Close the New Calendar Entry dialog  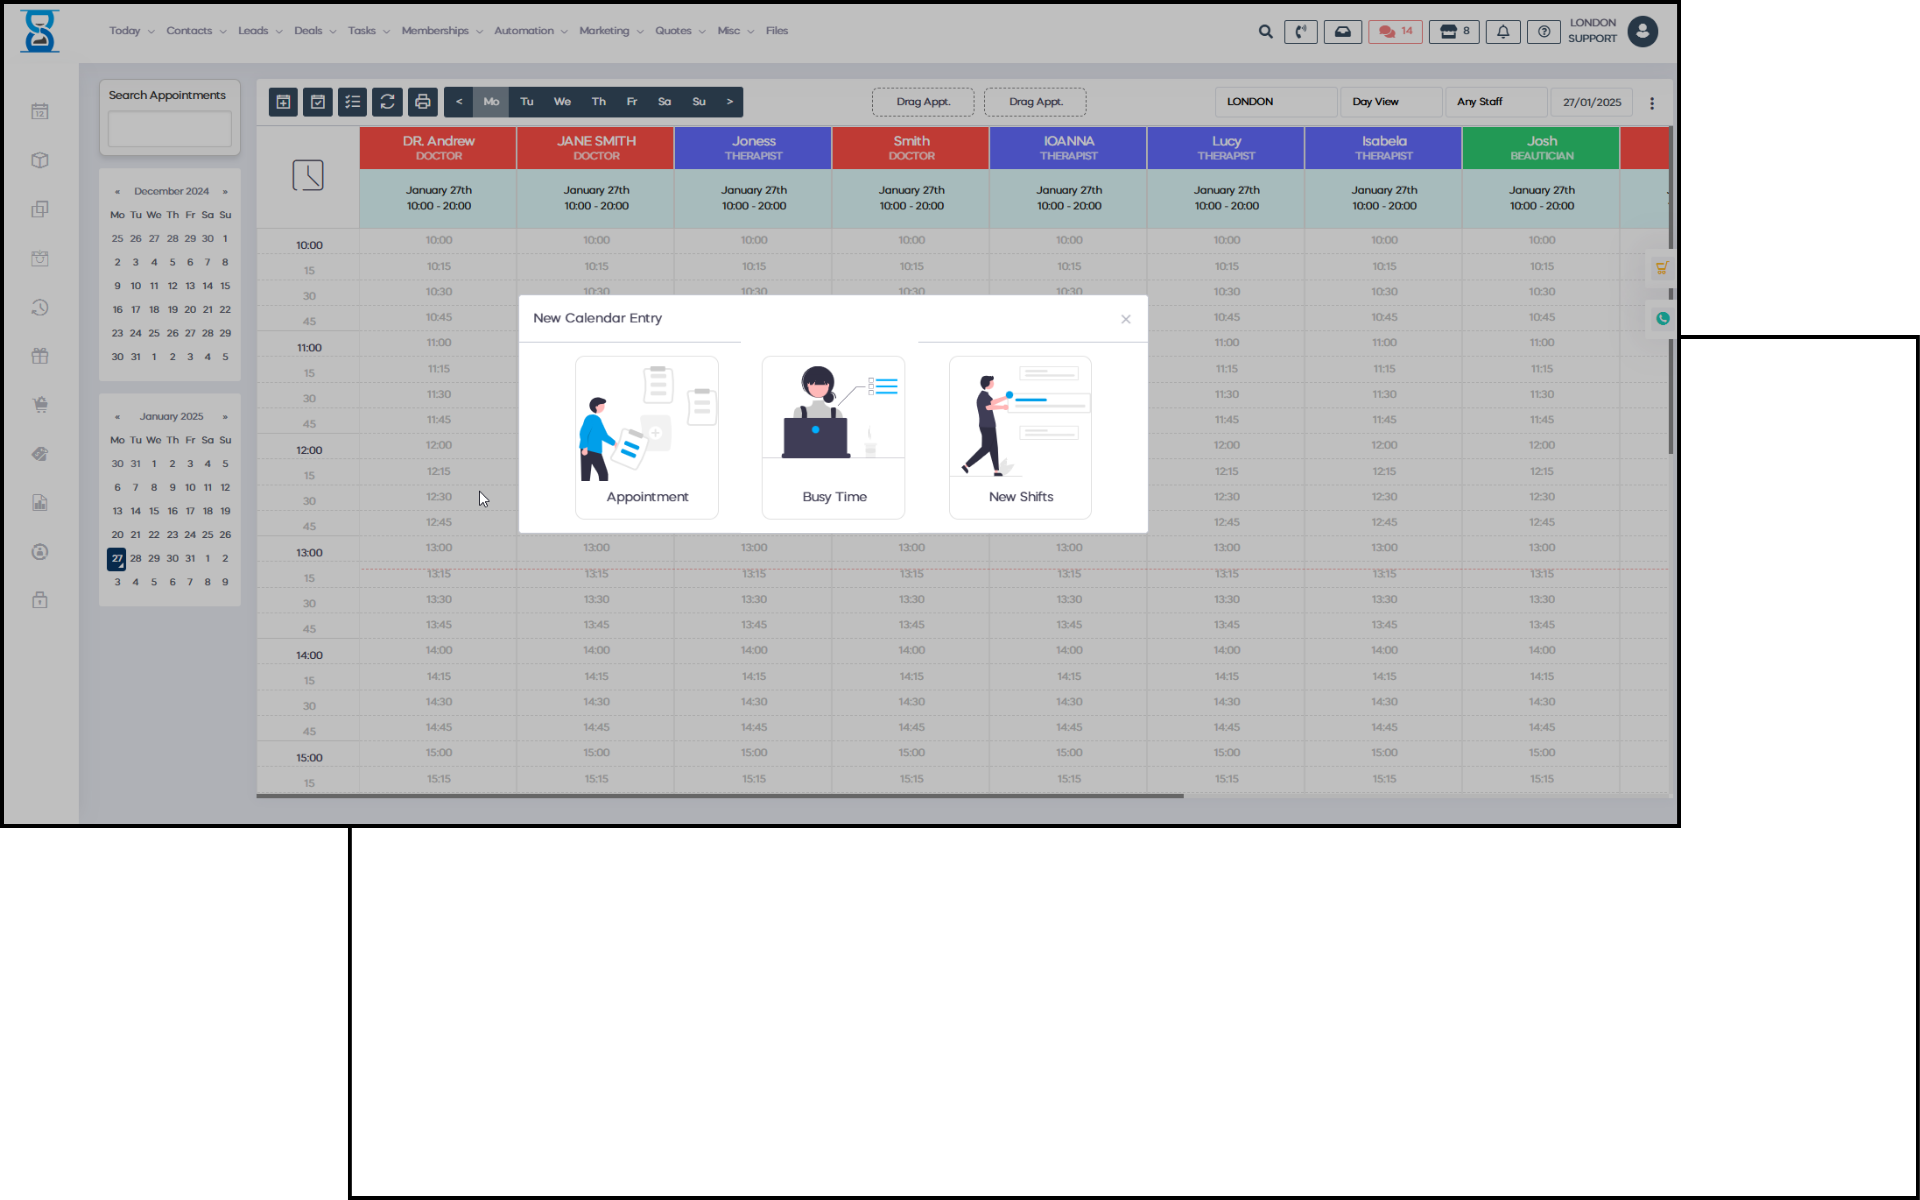pyautogui.click(x=1126, y=319)
